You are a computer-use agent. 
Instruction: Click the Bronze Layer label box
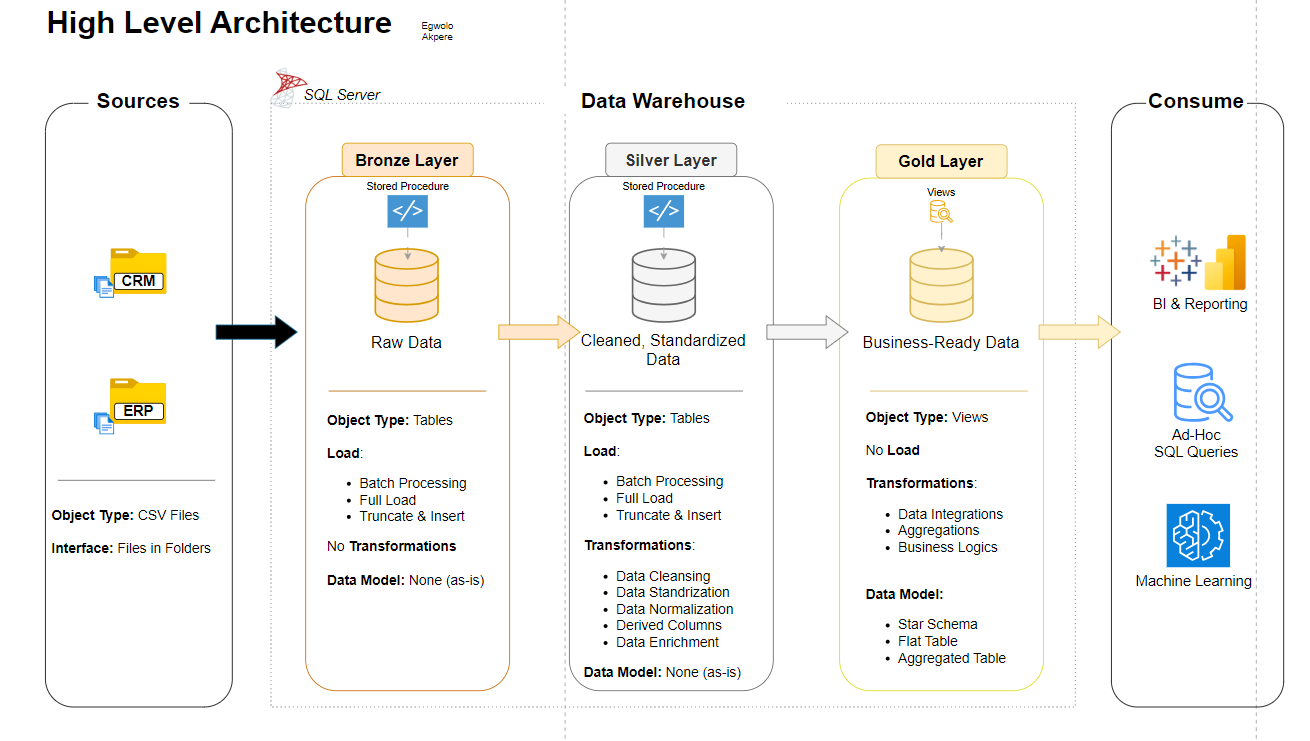[407, 160]
